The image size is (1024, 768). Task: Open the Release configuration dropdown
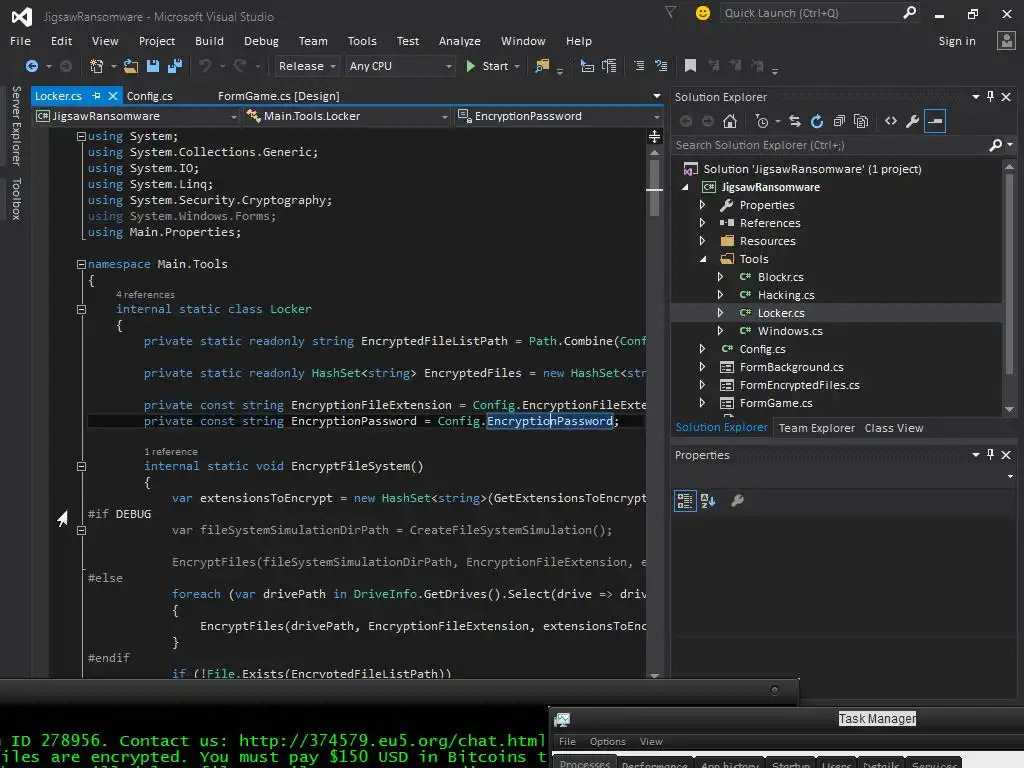click(x=306, y=66)
